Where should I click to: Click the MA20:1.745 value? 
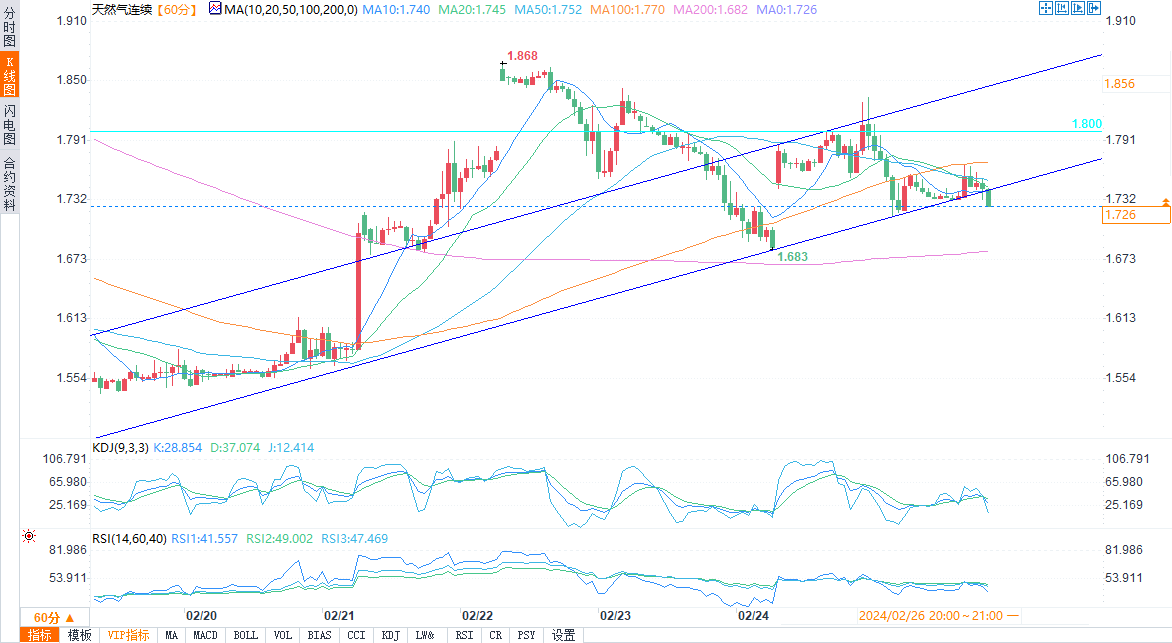(x=472, y=10)
